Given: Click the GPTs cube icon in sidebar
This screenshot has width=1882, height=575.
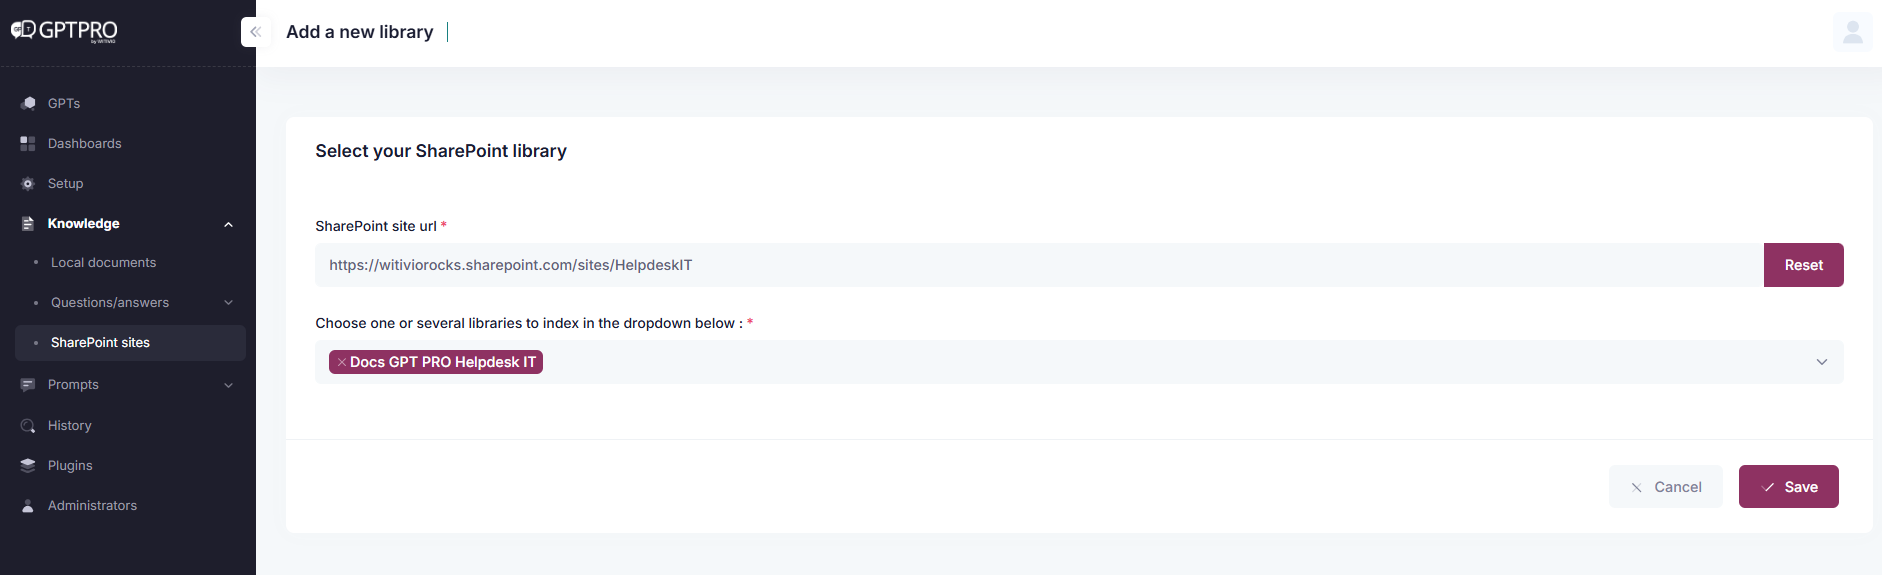Looking at the screenshot, I should (28, 103).
